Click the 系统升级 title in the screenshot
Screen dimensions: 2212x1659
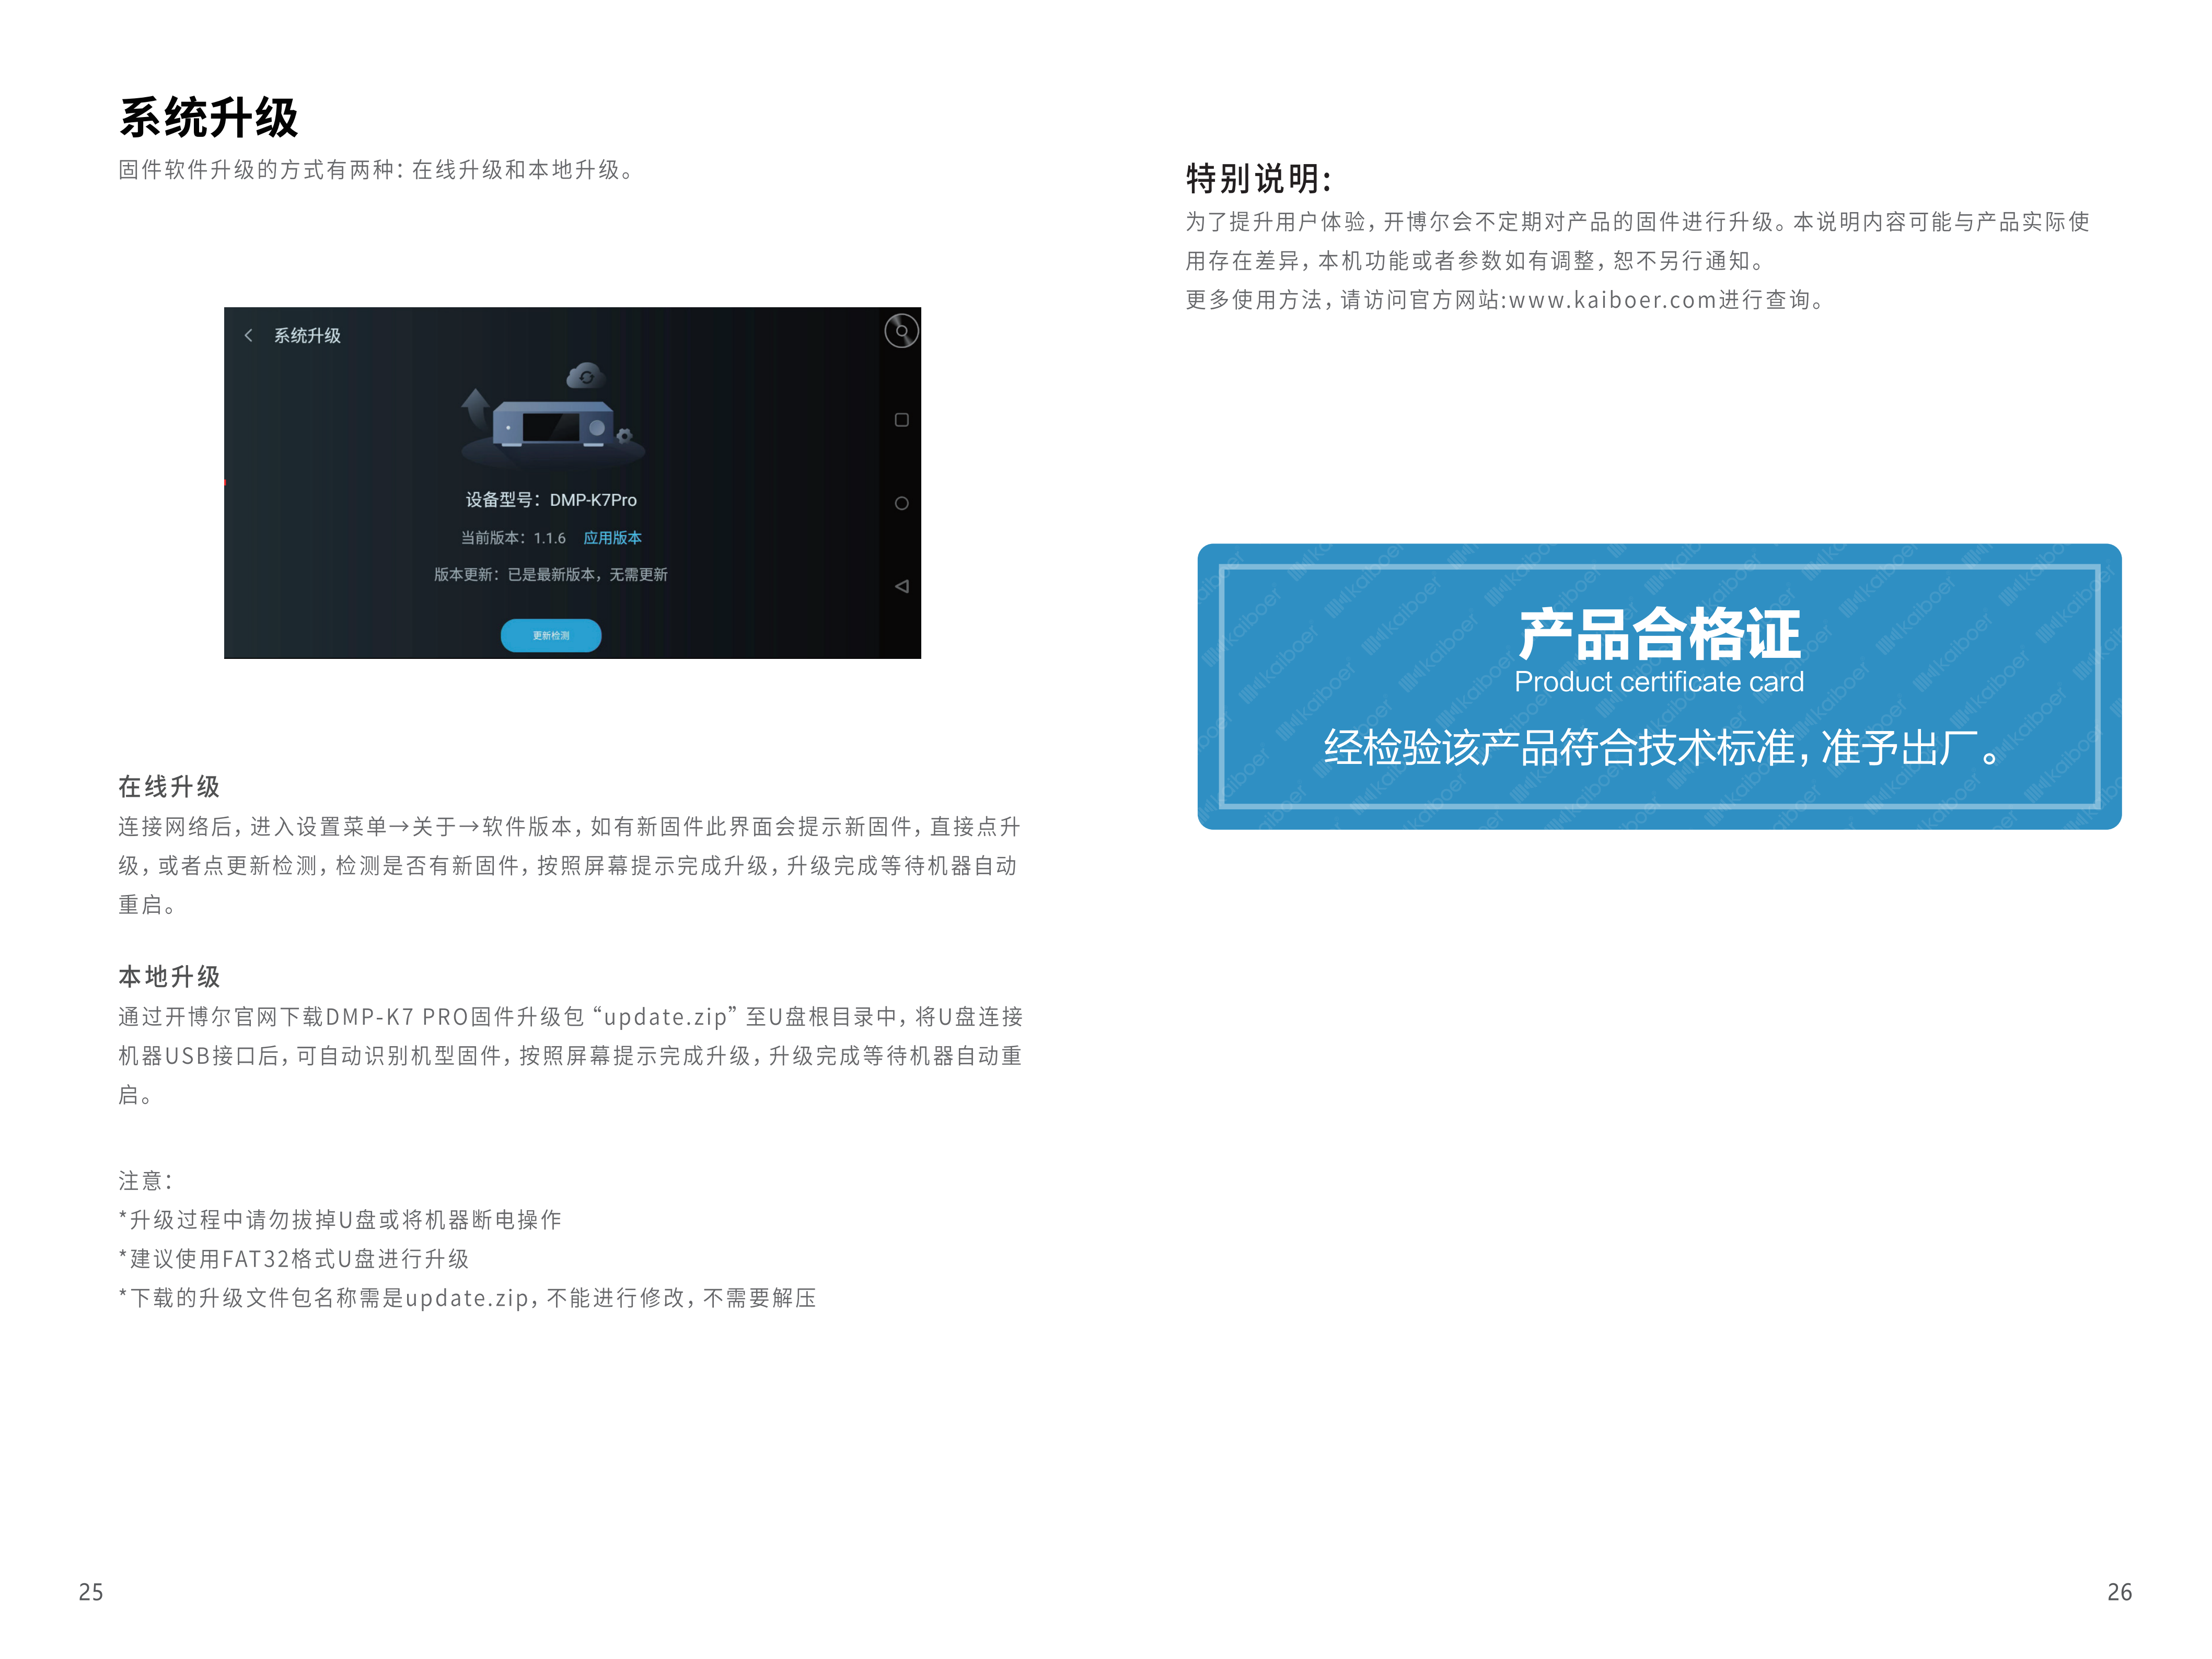pos(307,336)
